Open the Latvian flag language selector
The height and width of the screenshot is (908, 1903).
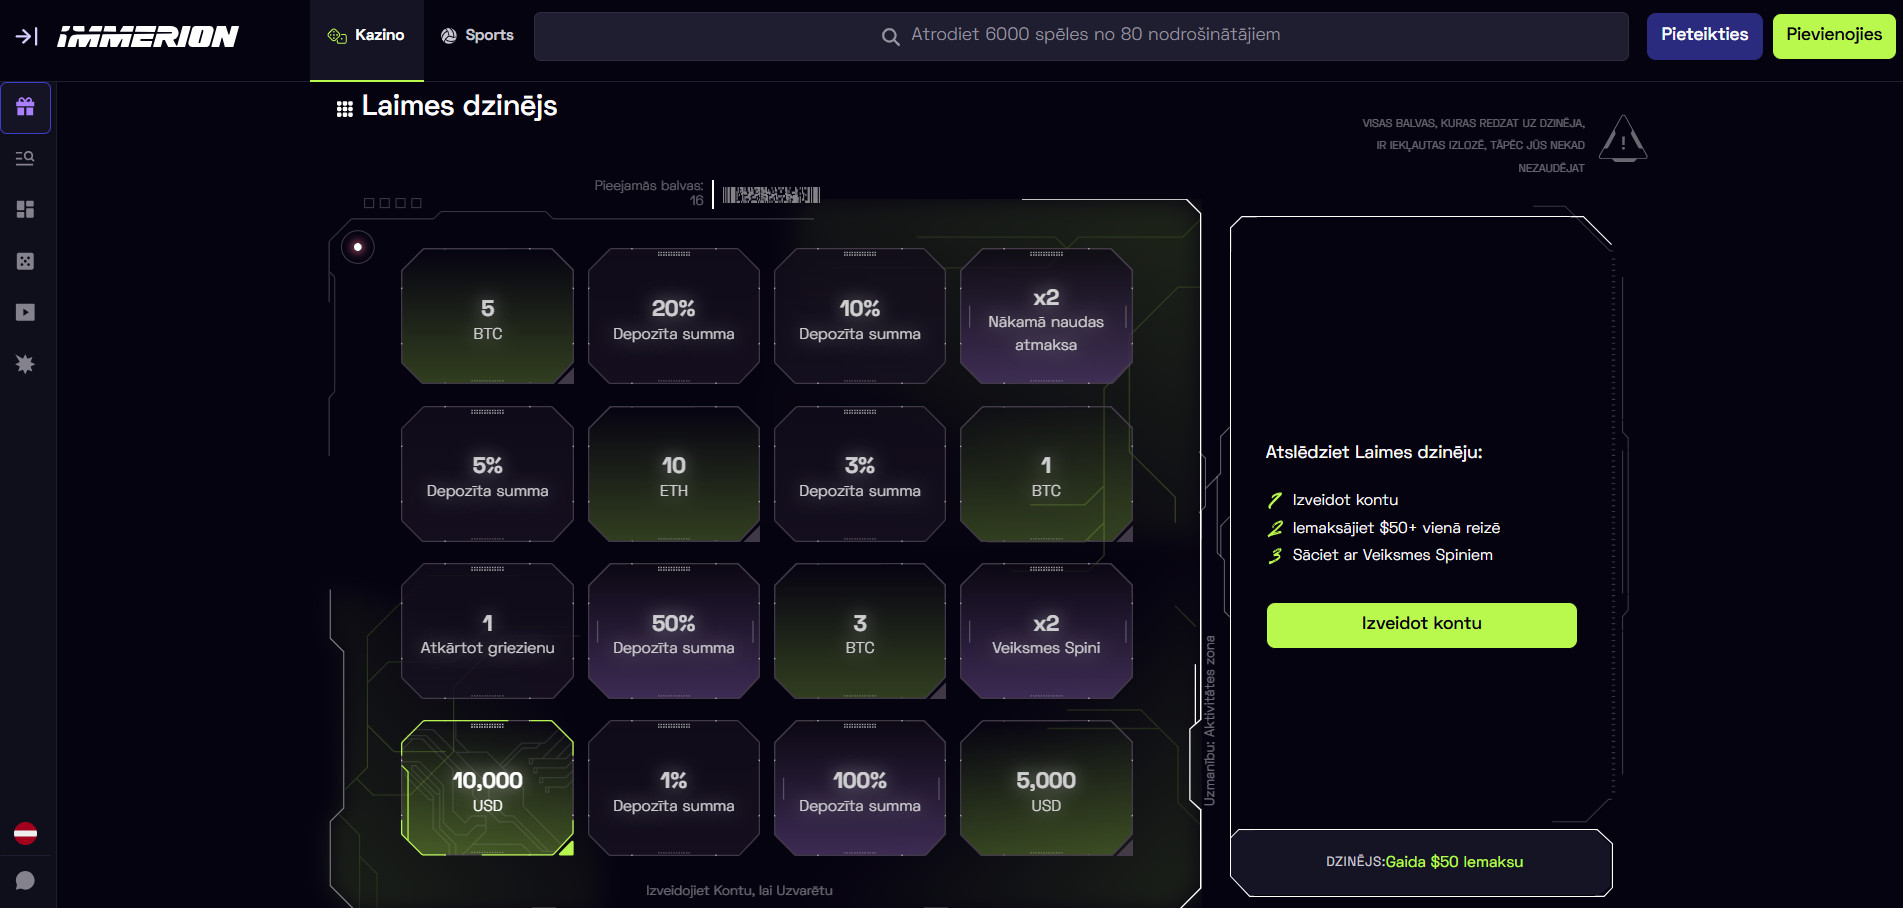[x=26, y=833]
